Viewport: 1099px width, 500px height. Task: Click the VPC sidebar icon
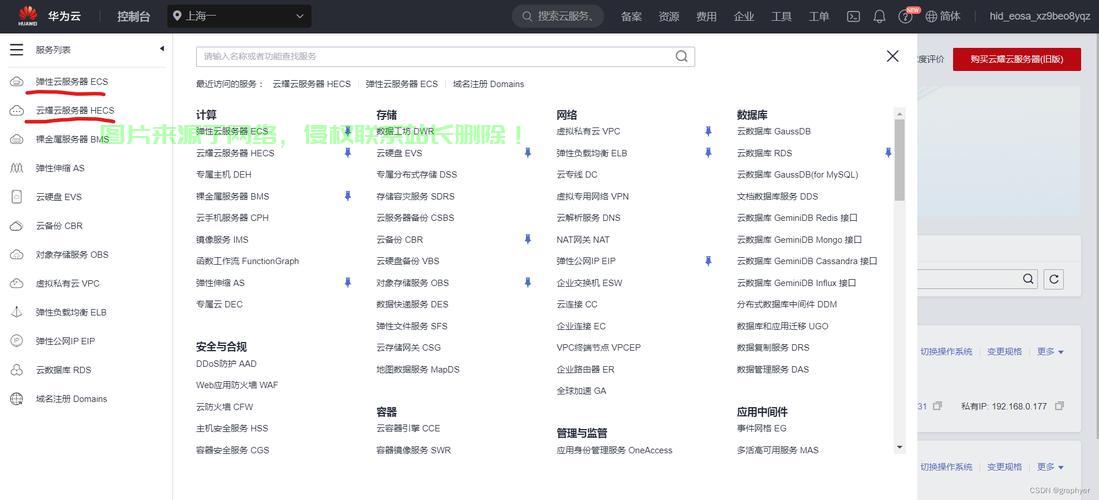(16, 283)
